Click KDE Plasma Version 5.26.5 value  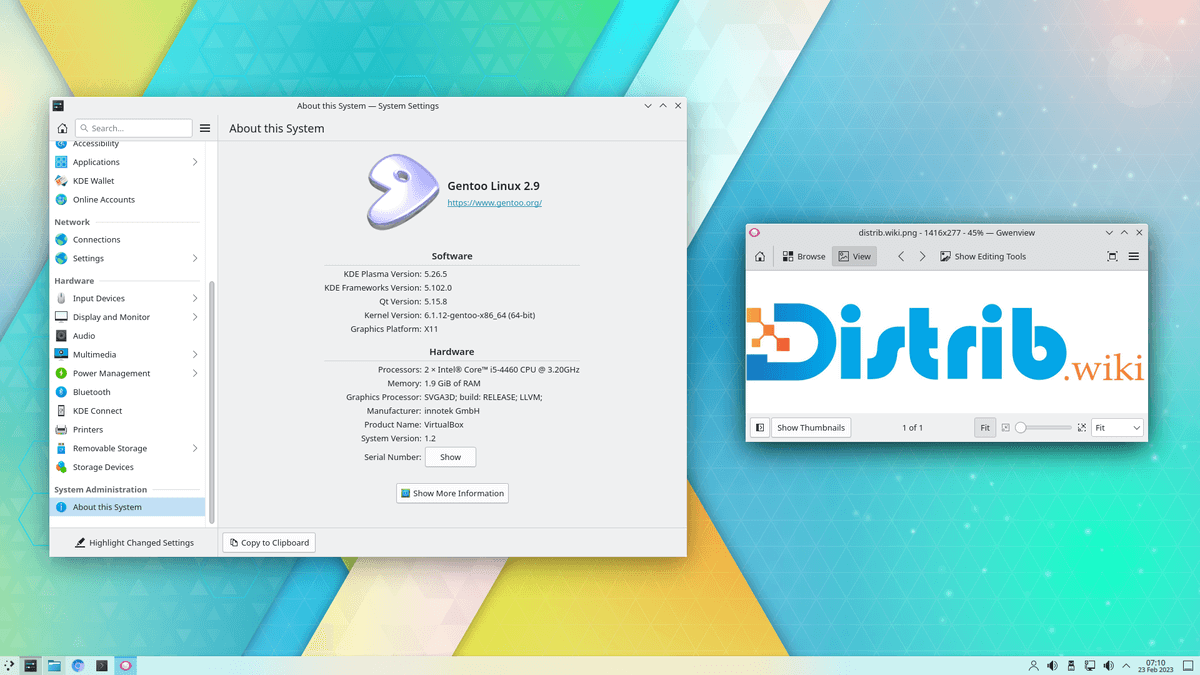(x=436, y=273)
